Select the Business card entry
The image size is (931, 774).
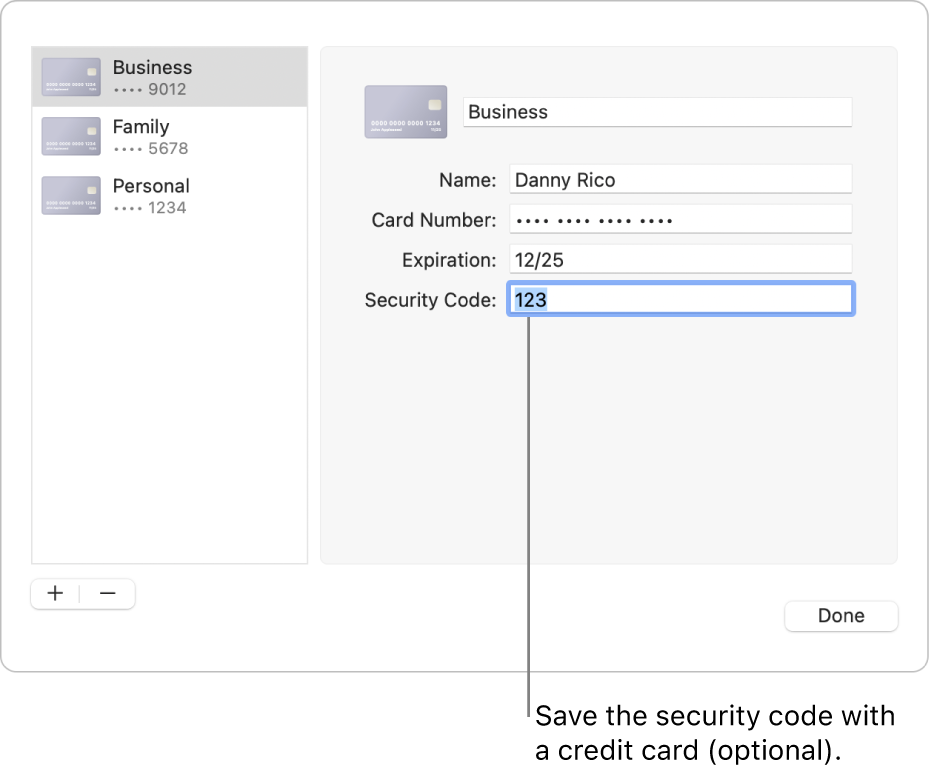[170, 76]
